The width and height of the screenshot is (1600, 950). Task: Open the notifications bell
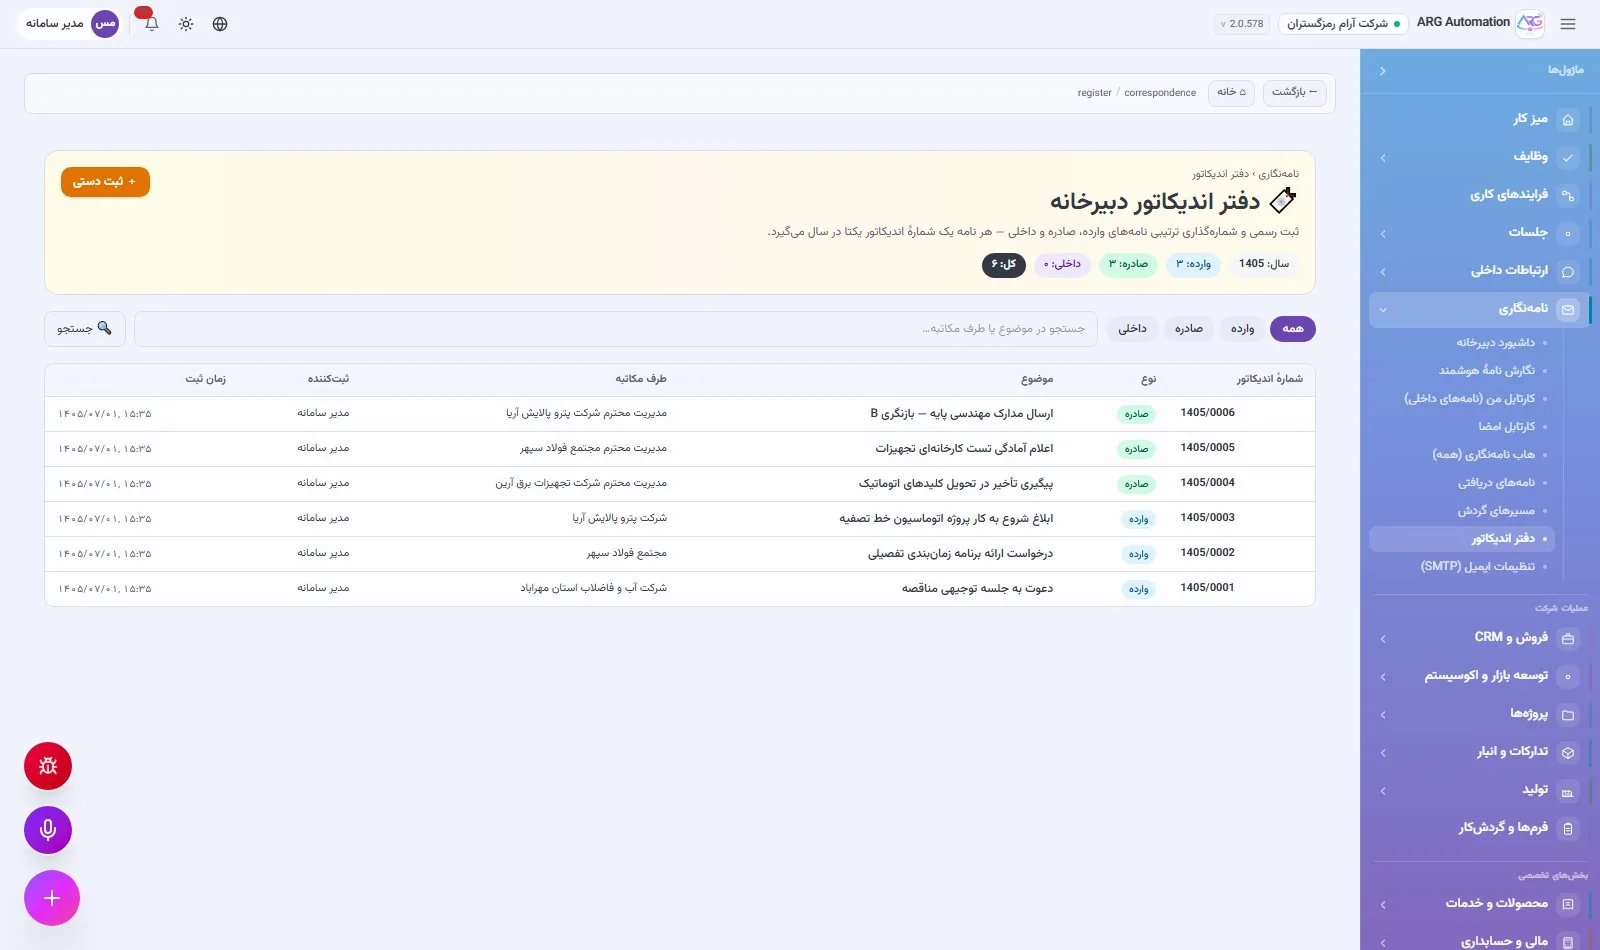click(152, 24)
